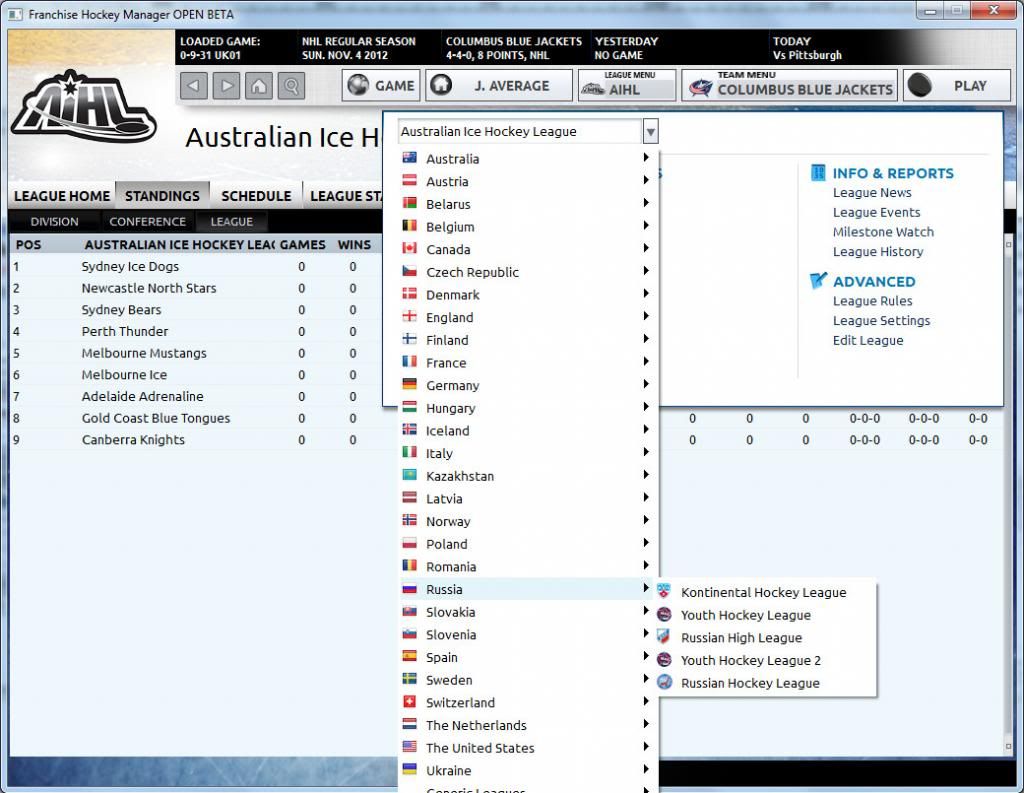Collapse the league selector dropdown arrow

(x=650, y=131)
